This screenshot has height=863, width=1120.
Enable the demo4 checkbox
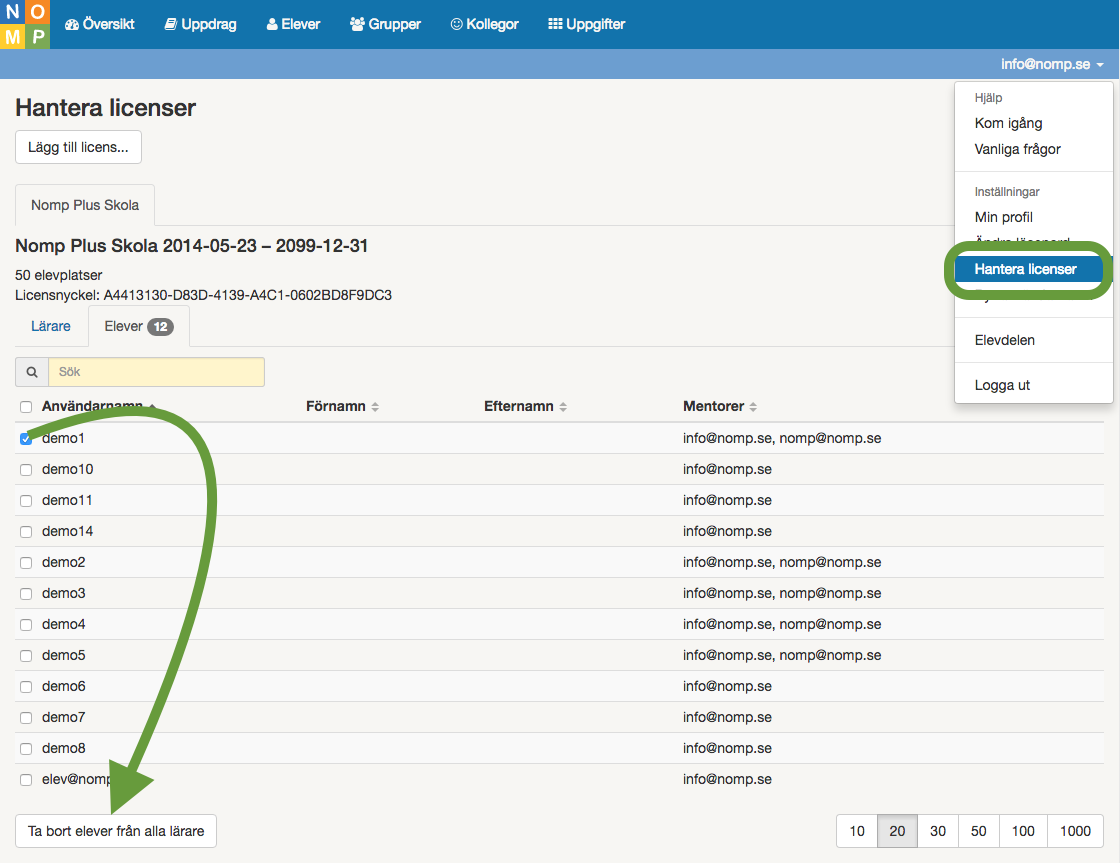pos(26,625)
